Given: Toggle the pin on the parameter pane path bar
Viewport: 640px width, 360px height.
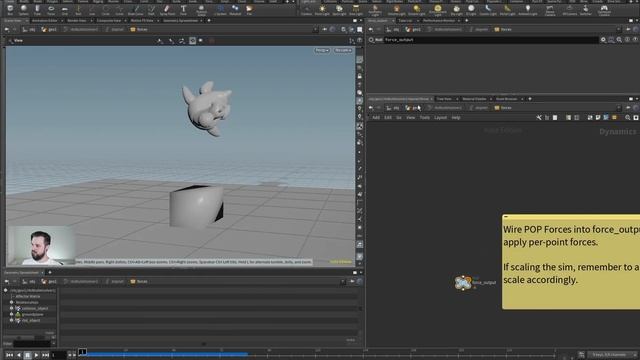Looking at the screenshot, I should tap(628, 29).
